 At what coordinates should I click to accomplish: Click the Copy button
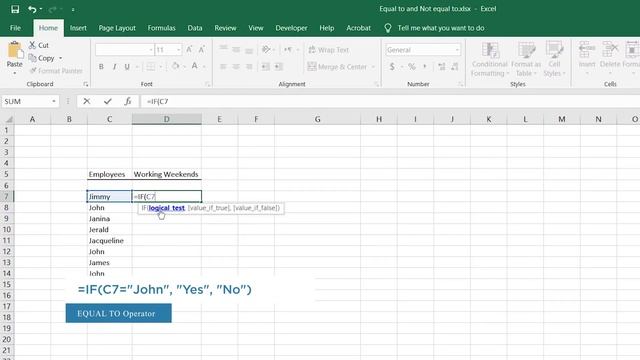pyautogui.click(x=41, y=58)
